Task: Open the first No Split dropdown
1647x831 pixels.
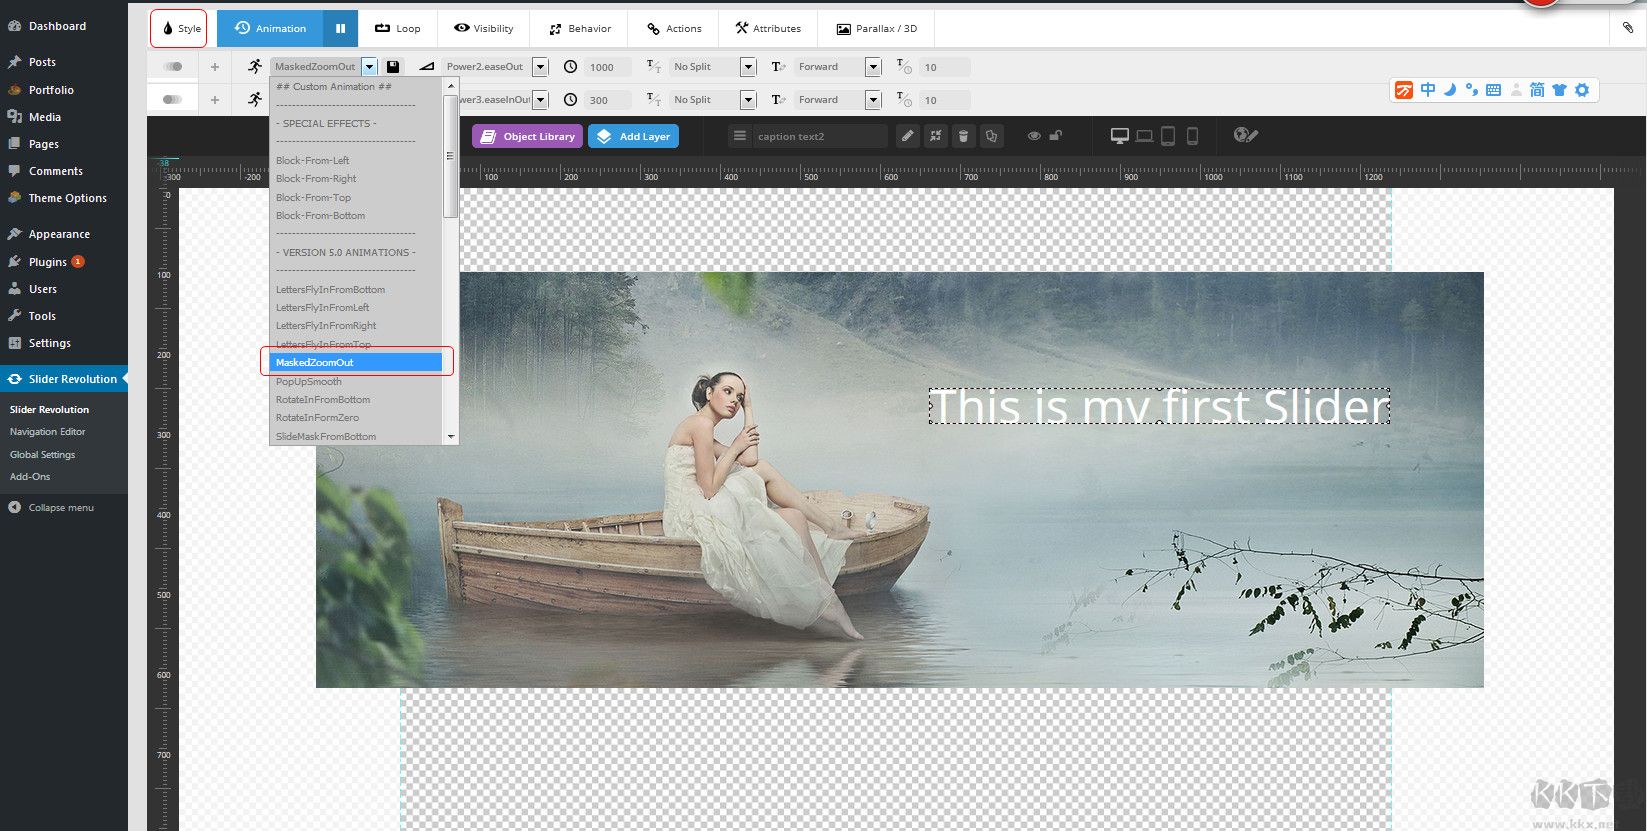Action: [748, 67]
